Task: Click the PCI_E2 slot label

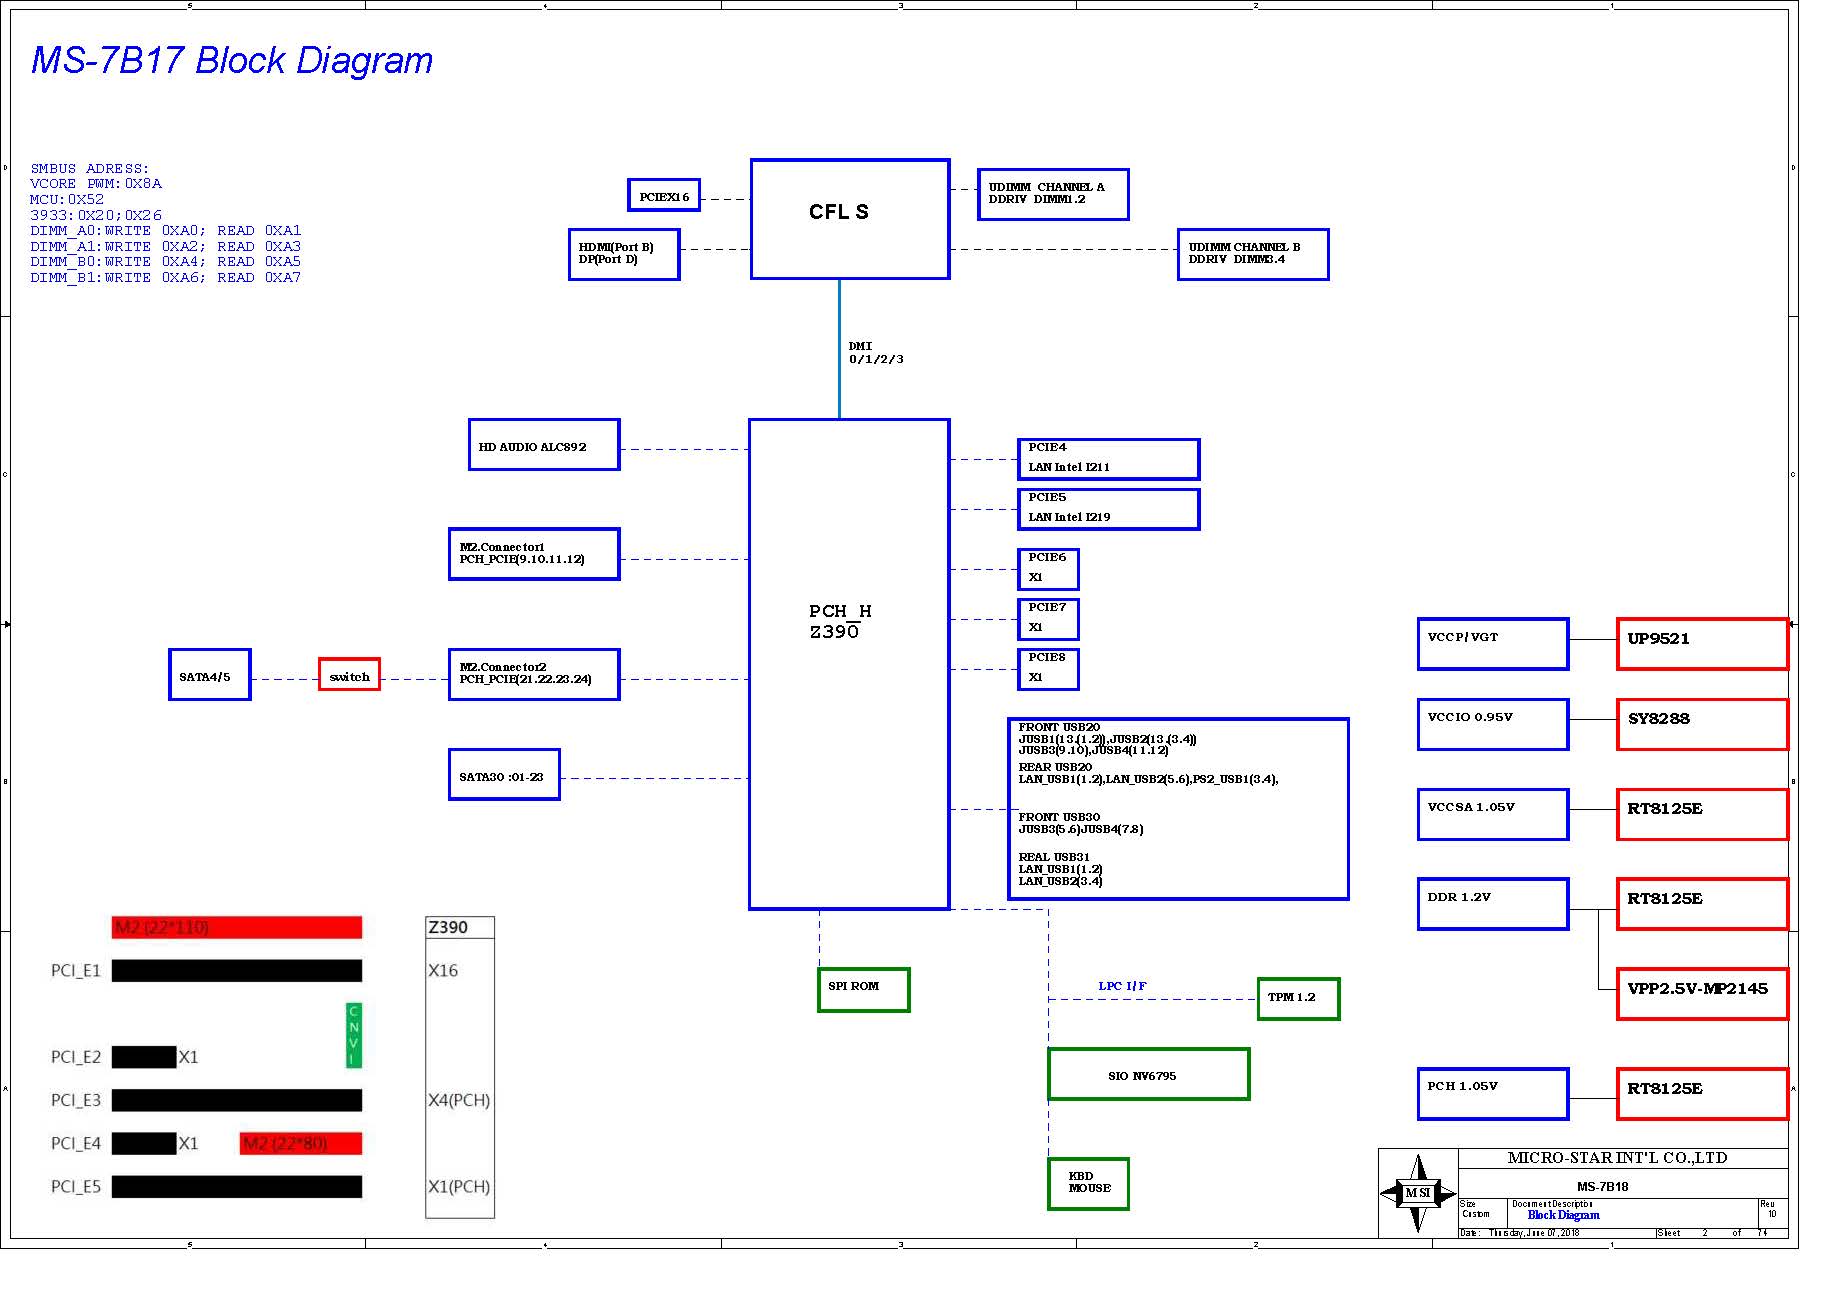Action: [x=76, y=1057]
